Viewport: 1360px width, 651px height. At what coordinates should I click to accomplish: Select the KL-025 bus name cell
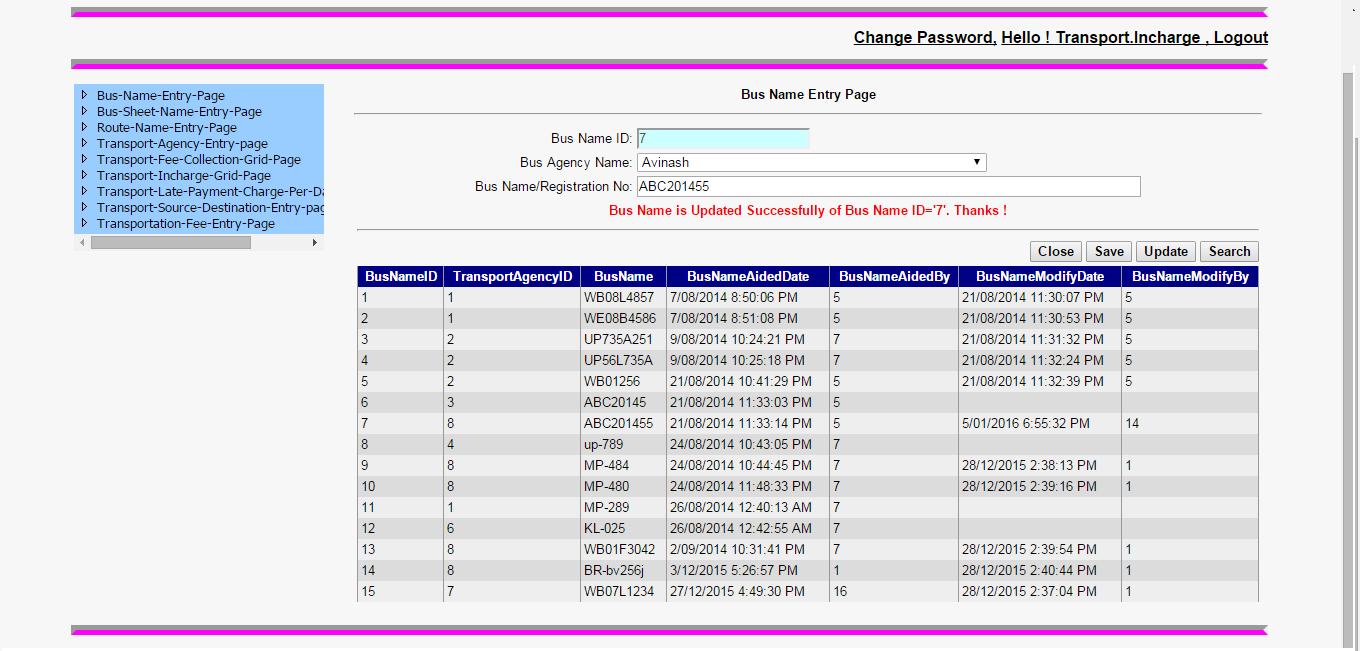[x=623, y=529]
